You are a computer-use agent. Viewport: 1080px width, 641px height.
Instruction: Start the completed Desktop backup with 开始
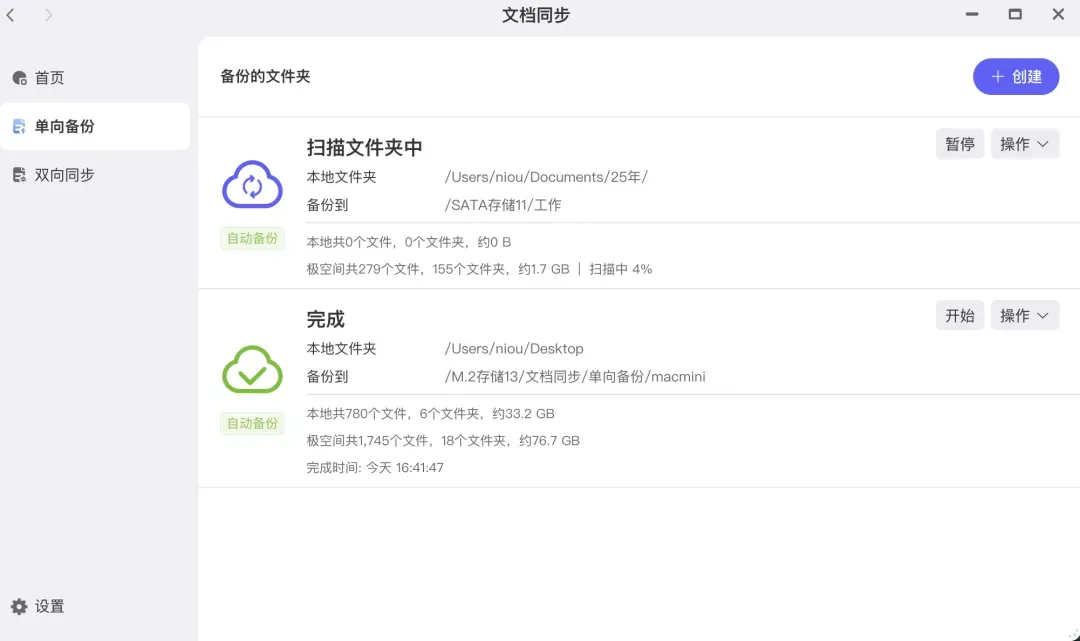(960, 316)
